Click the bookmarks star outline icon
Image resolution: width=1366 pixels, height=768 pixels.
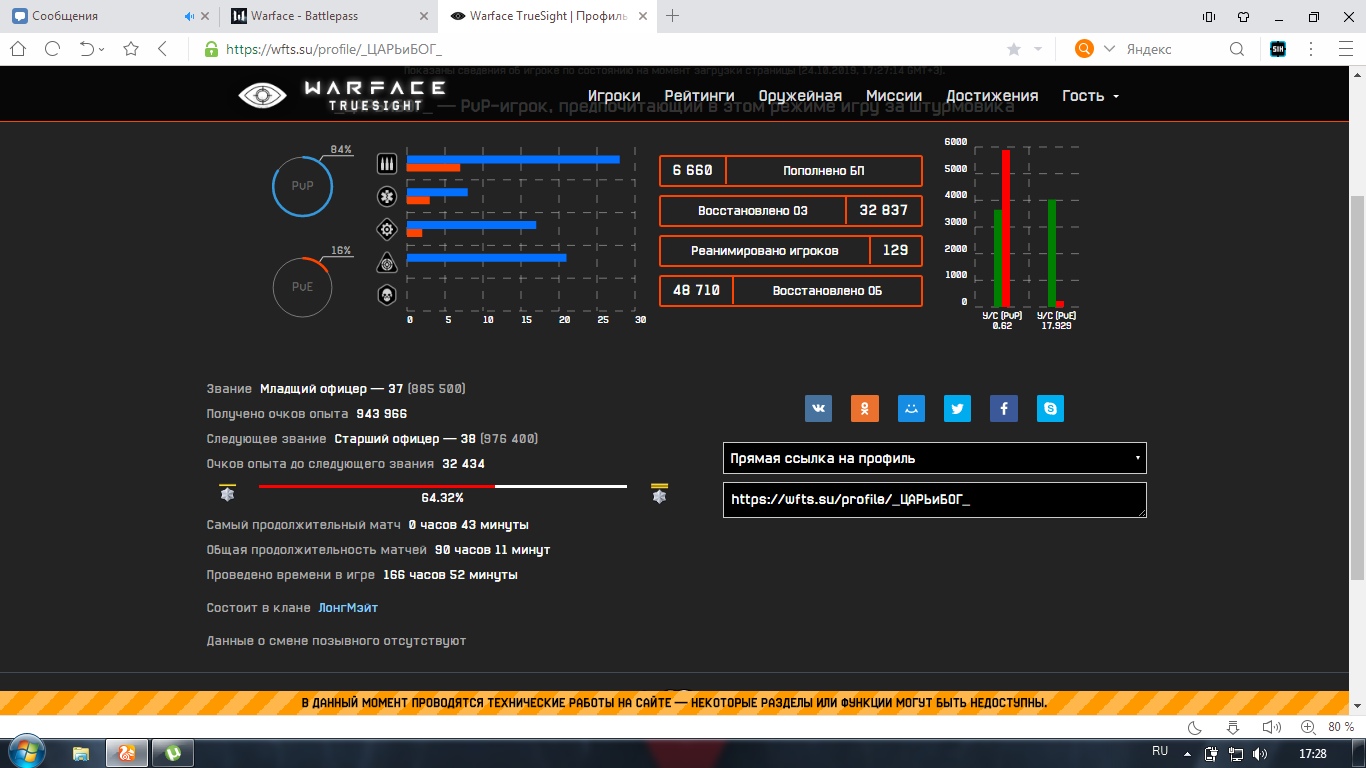pyautogui.click(x=131, y=49)
